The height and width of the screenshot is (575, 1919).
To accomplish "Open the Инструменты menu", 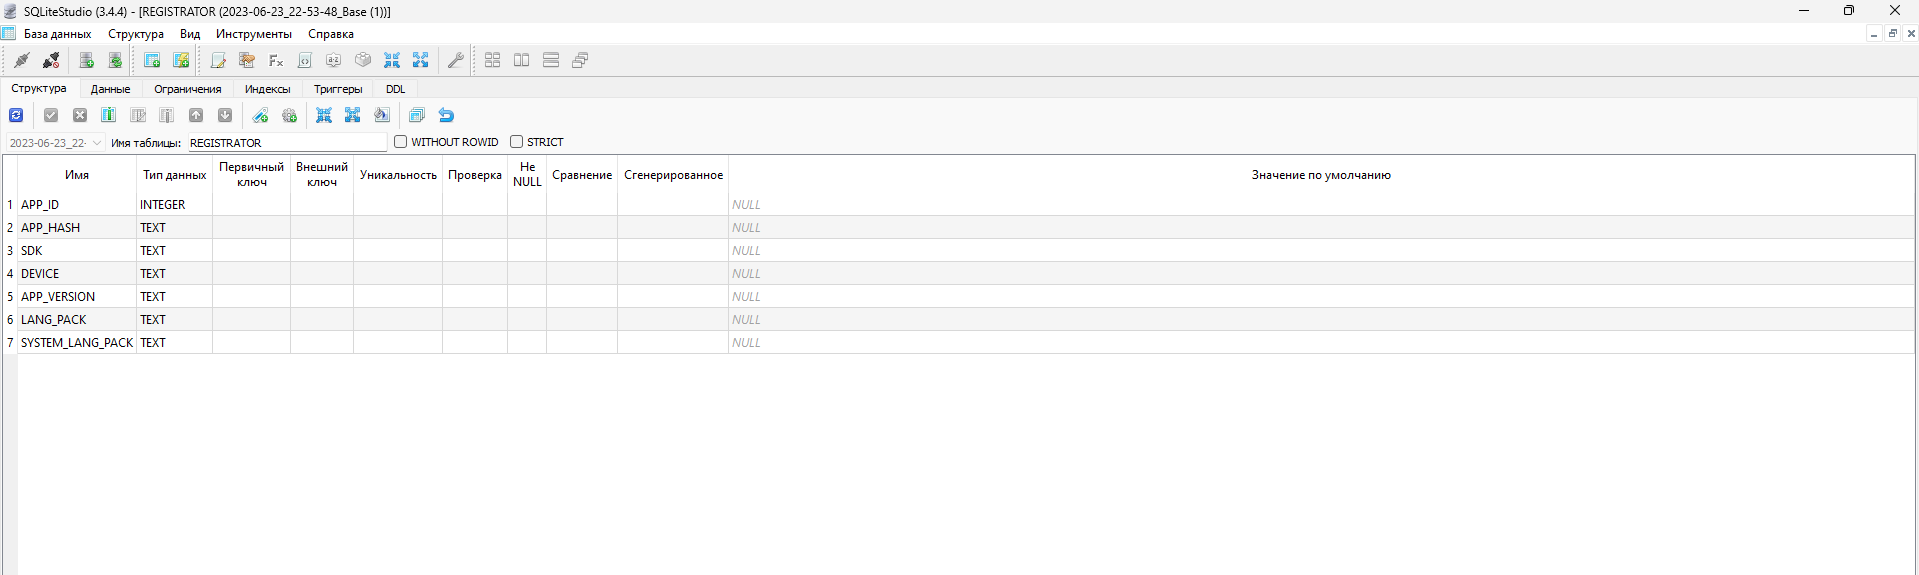I will tap(254, 34).
